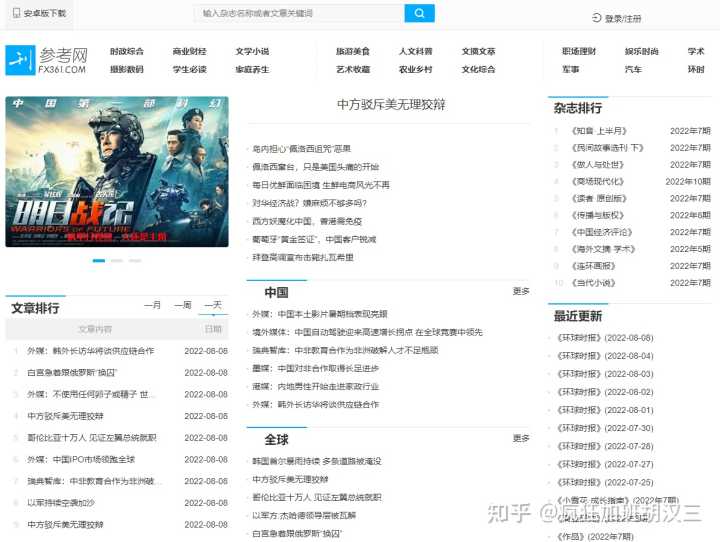Open magazine 《做人与处世》 in ranking
720x542 pixels.
point(597,165)
